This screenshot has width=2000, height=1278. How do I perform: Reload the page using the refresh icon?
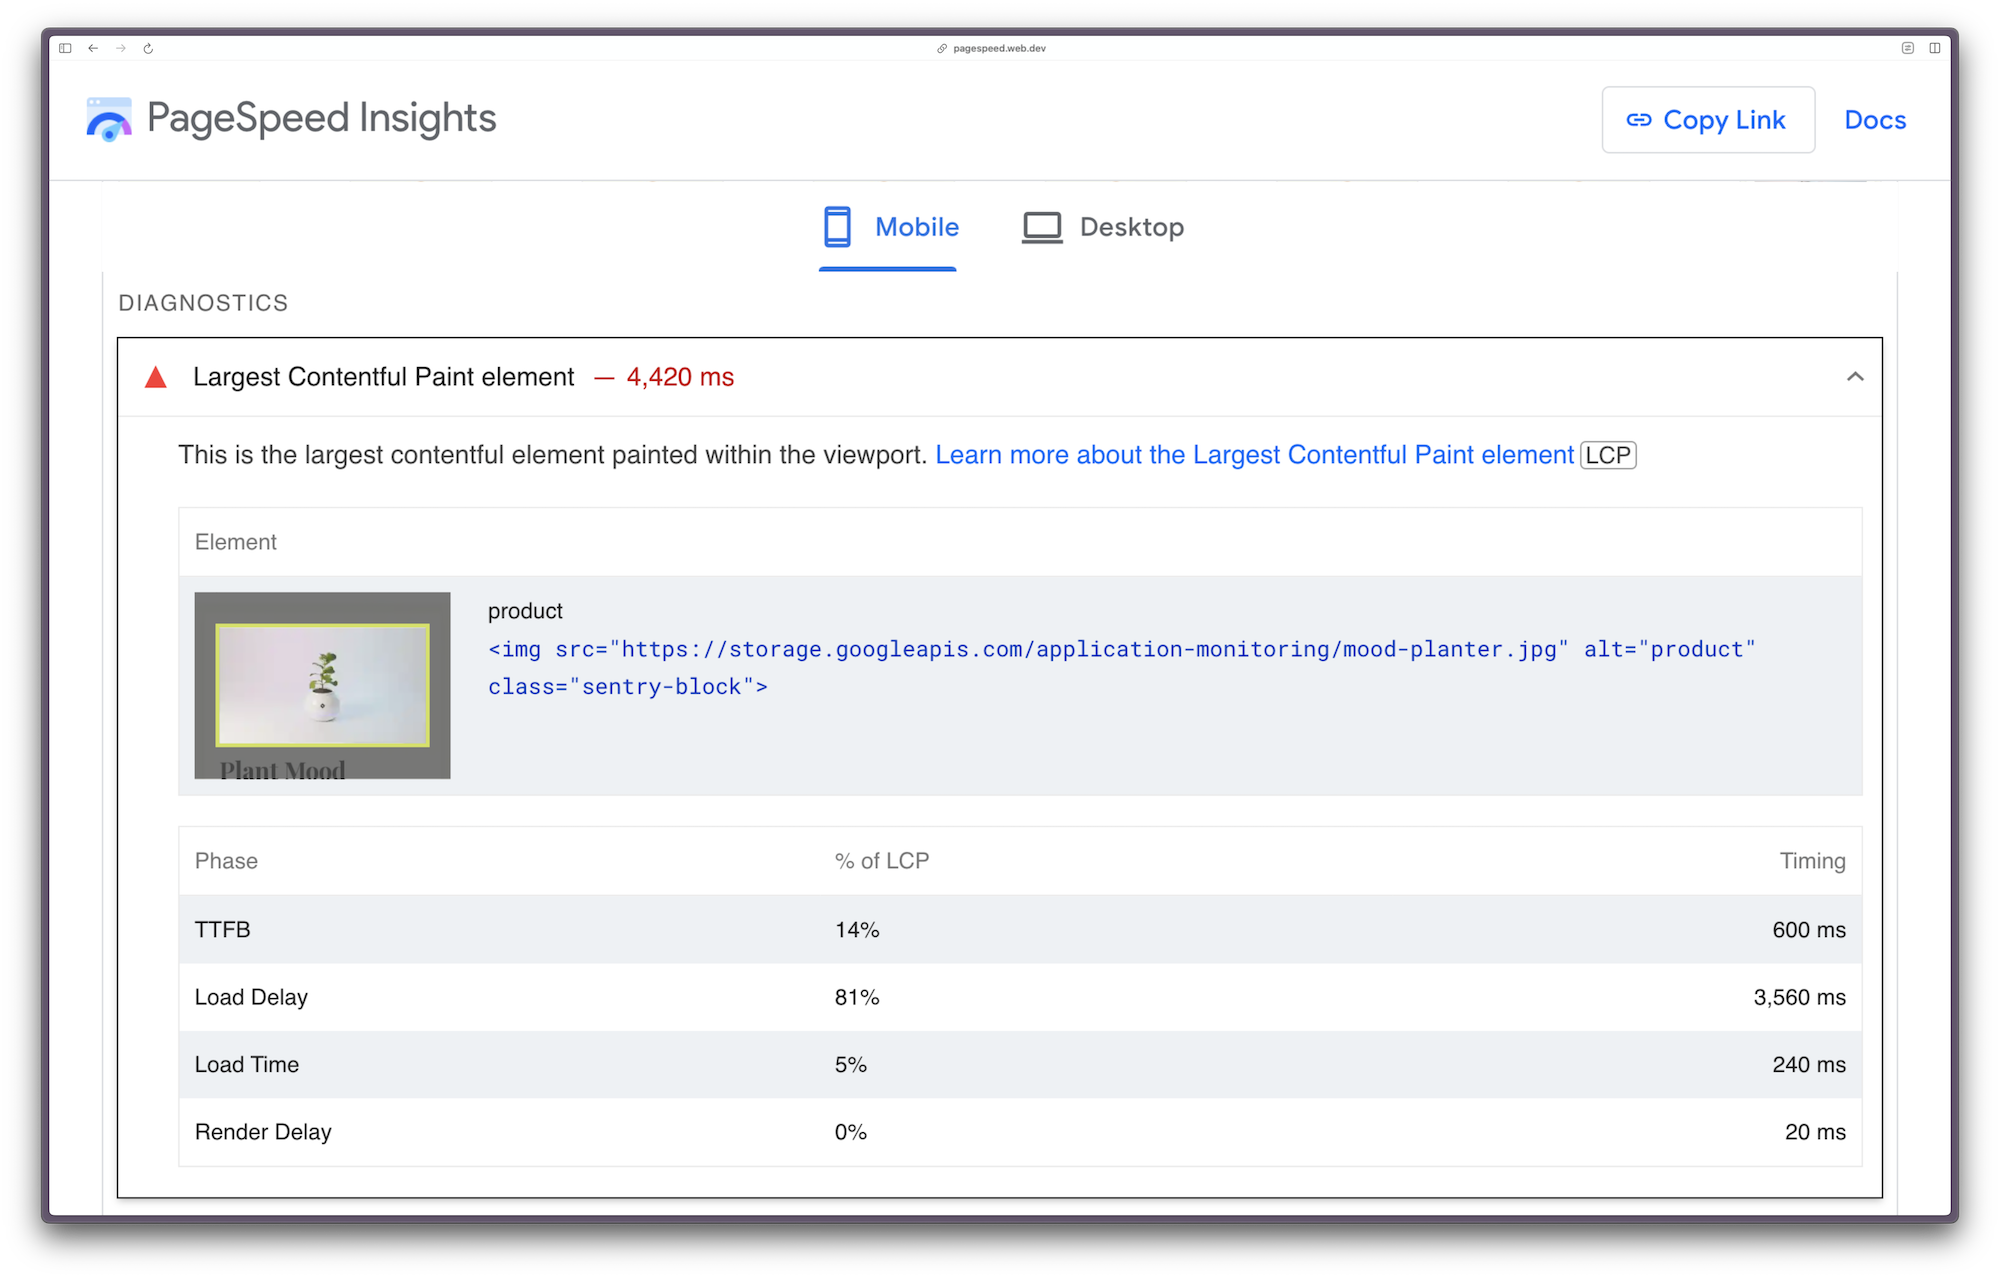click(149, 47)
